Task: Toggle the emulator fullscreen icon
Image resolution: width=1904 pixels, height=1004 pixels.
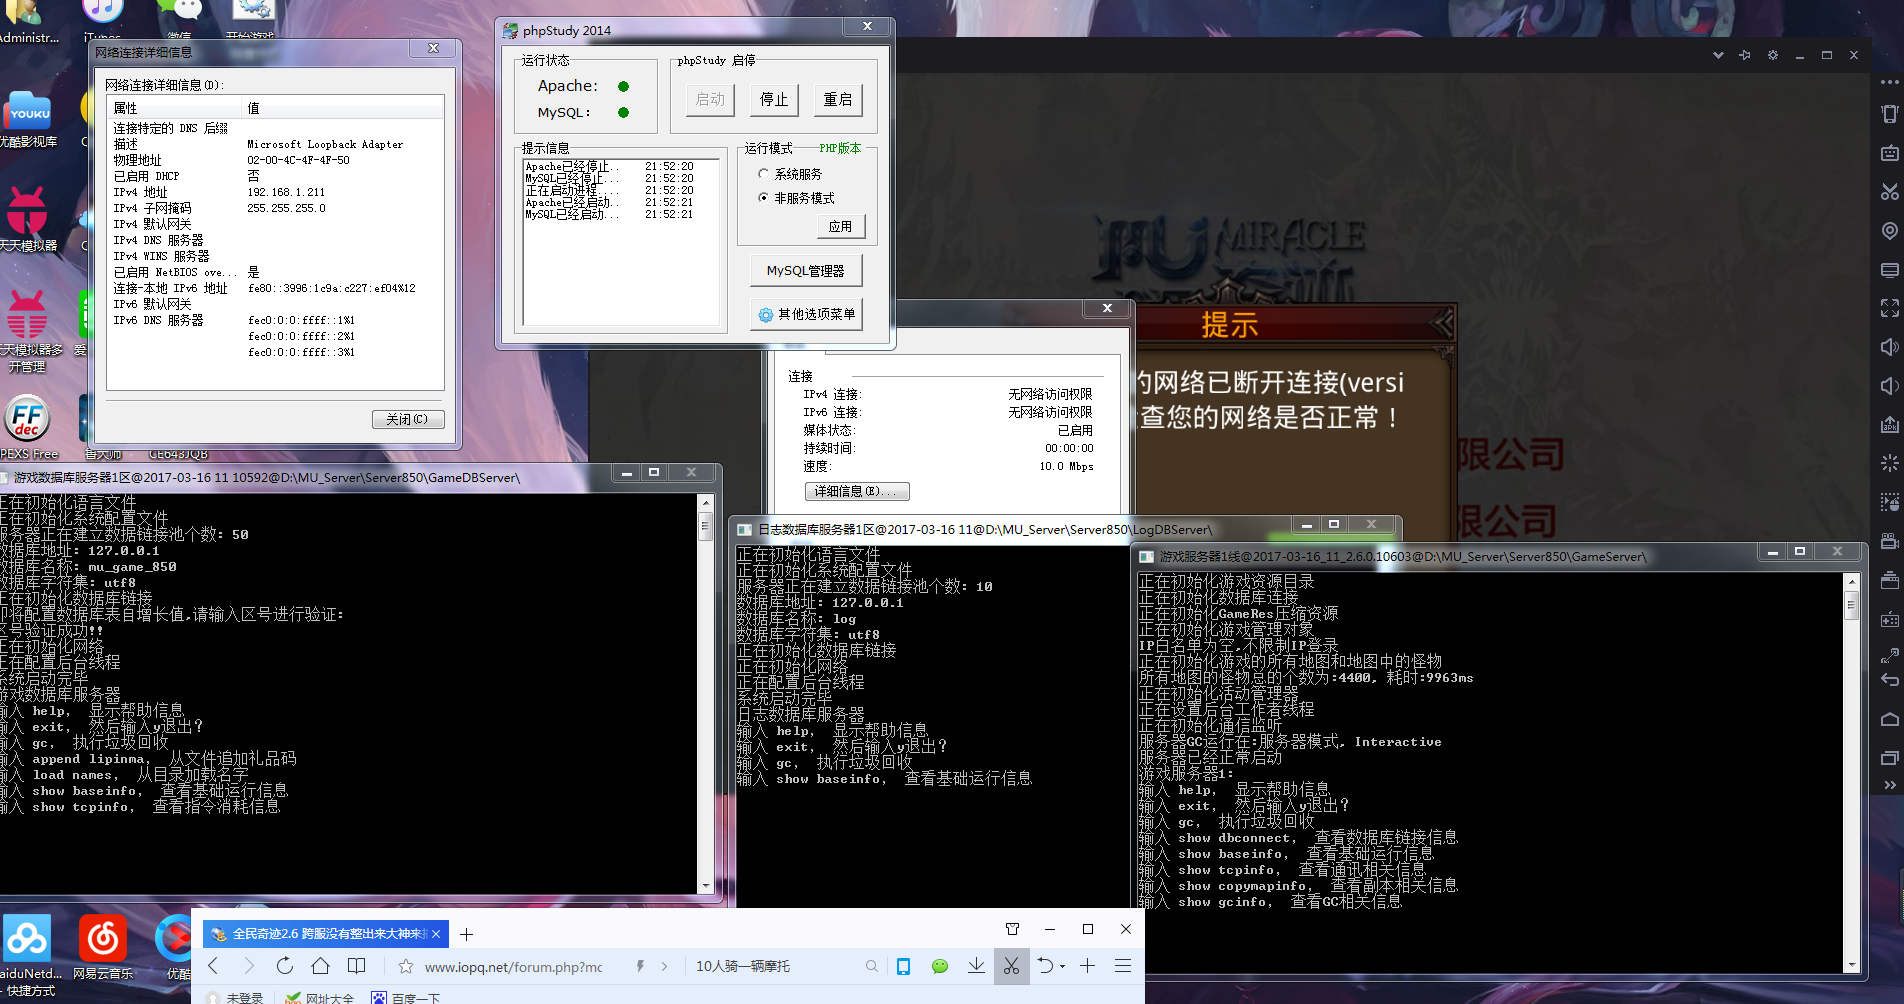Action: pyautogui.click(x=1889, y=308)
